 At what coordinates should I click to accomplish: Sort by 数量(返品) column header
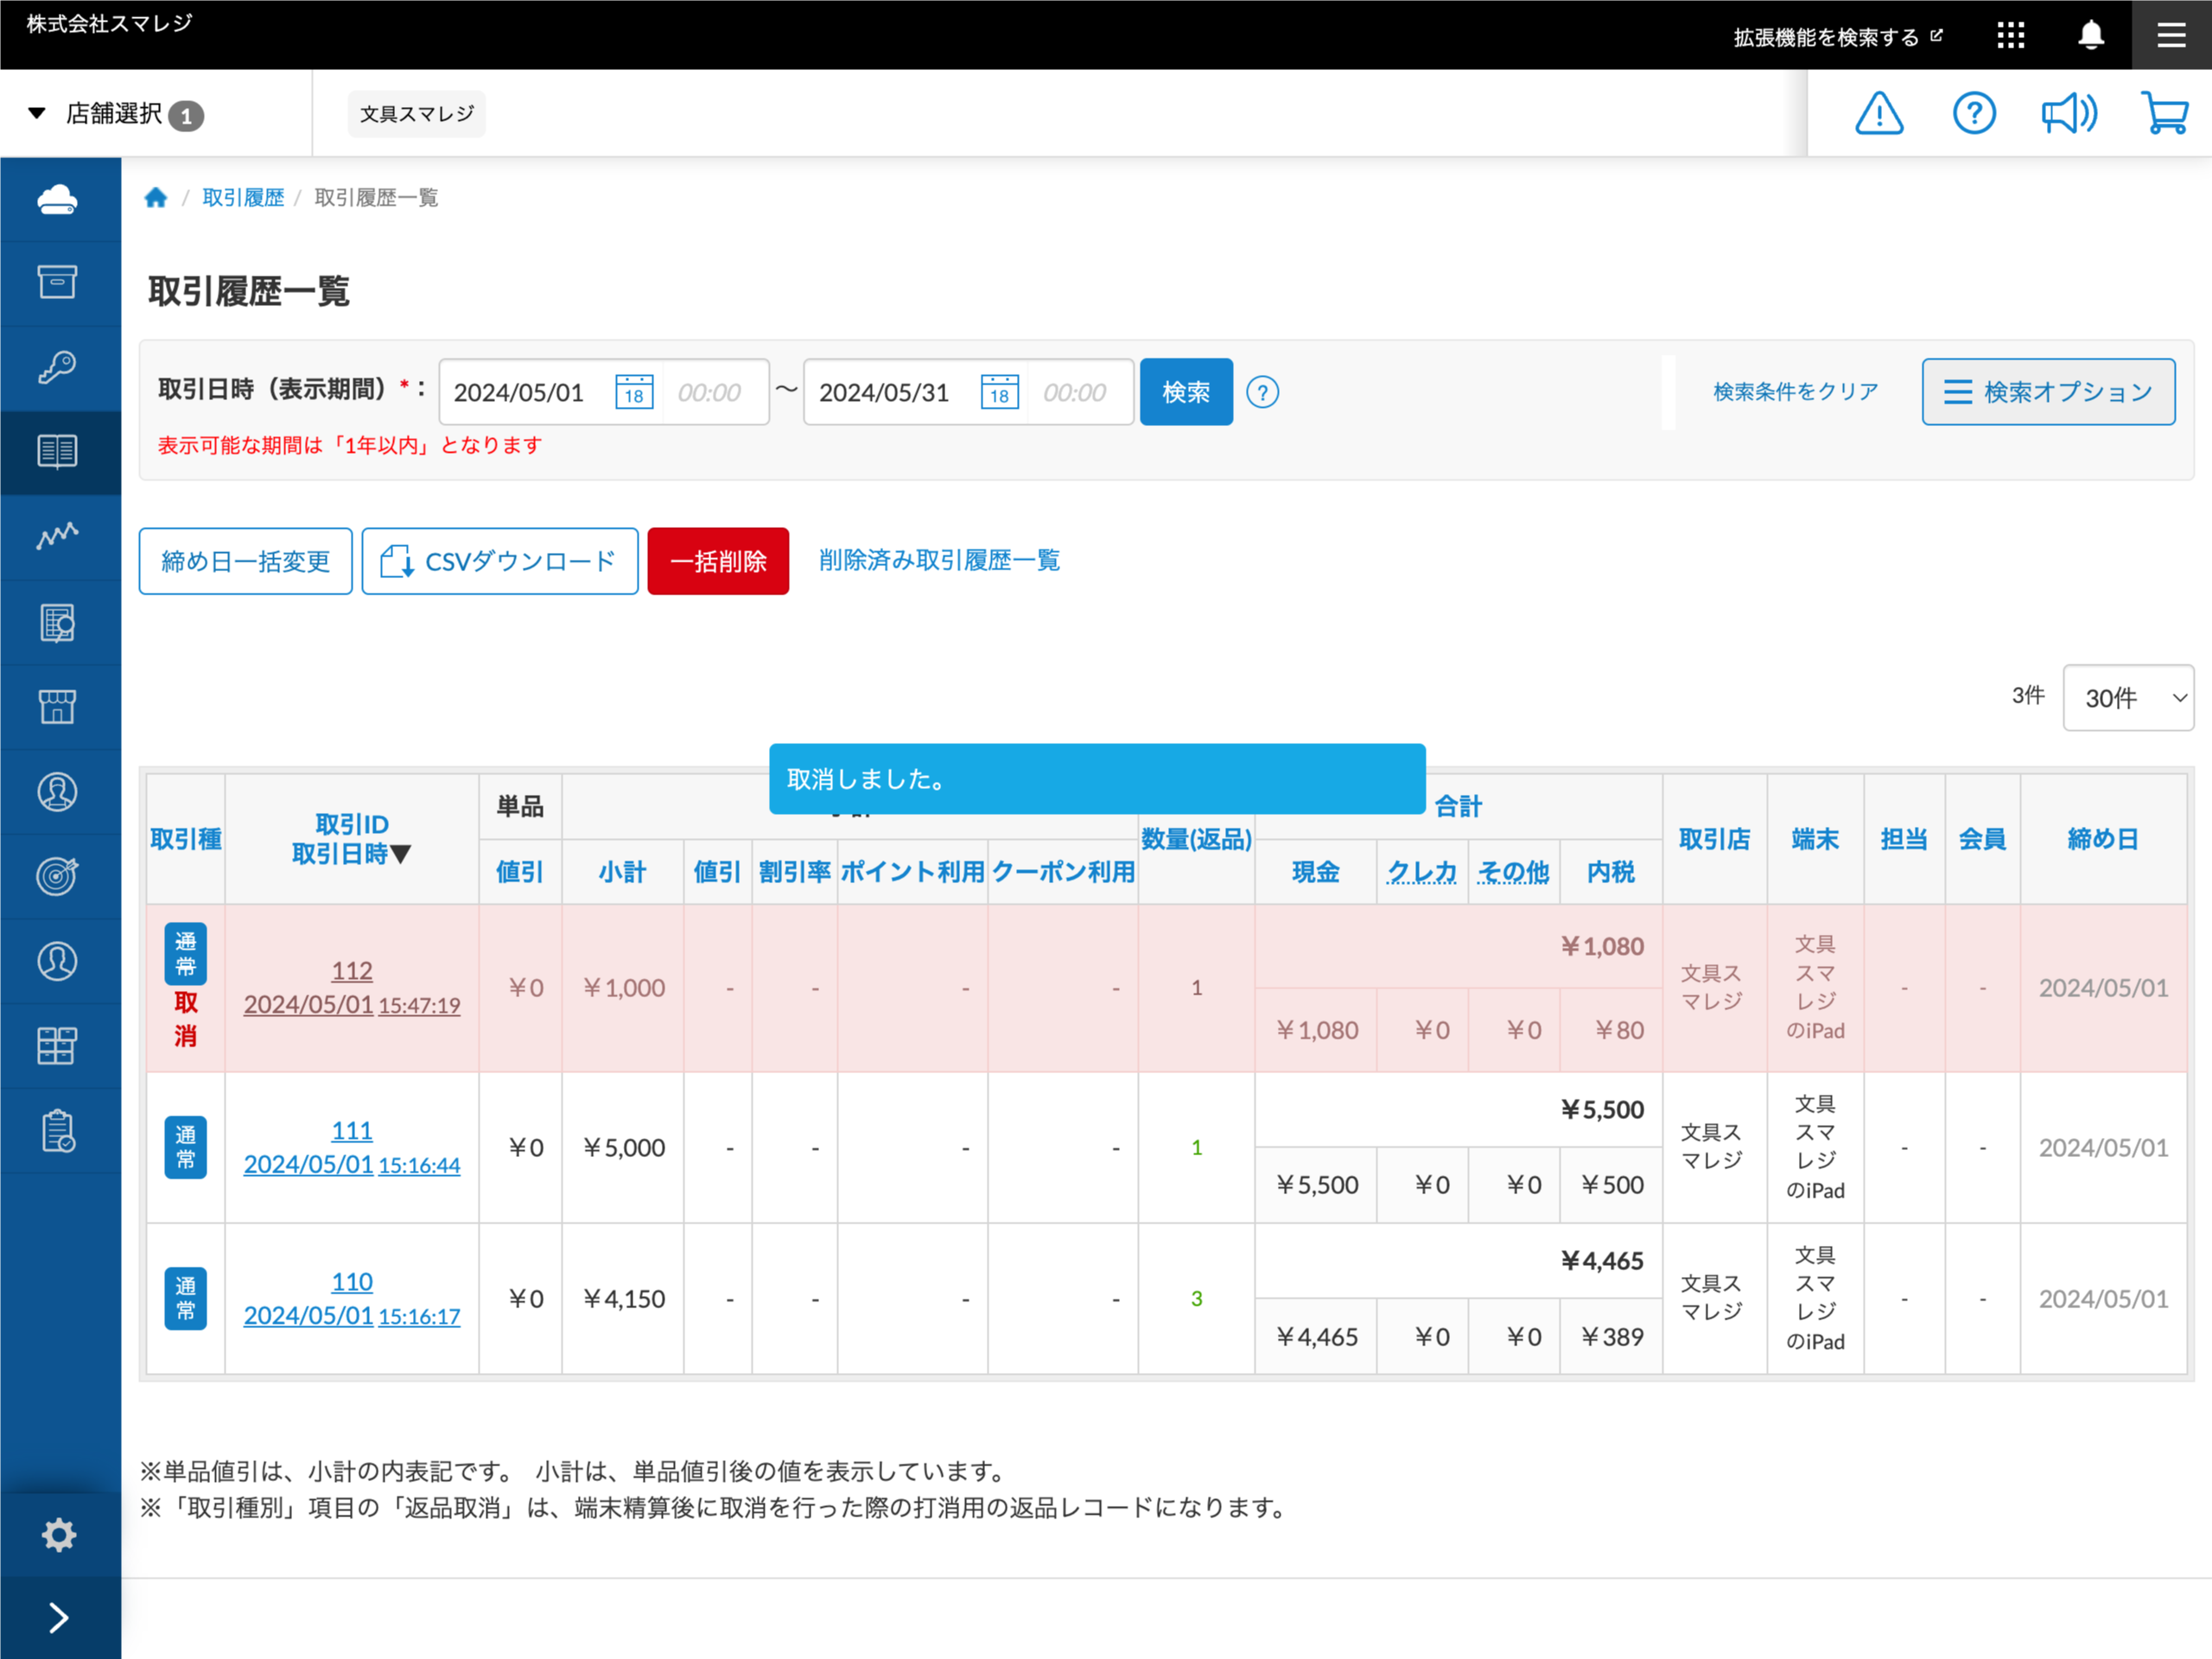click(1196, 839)
